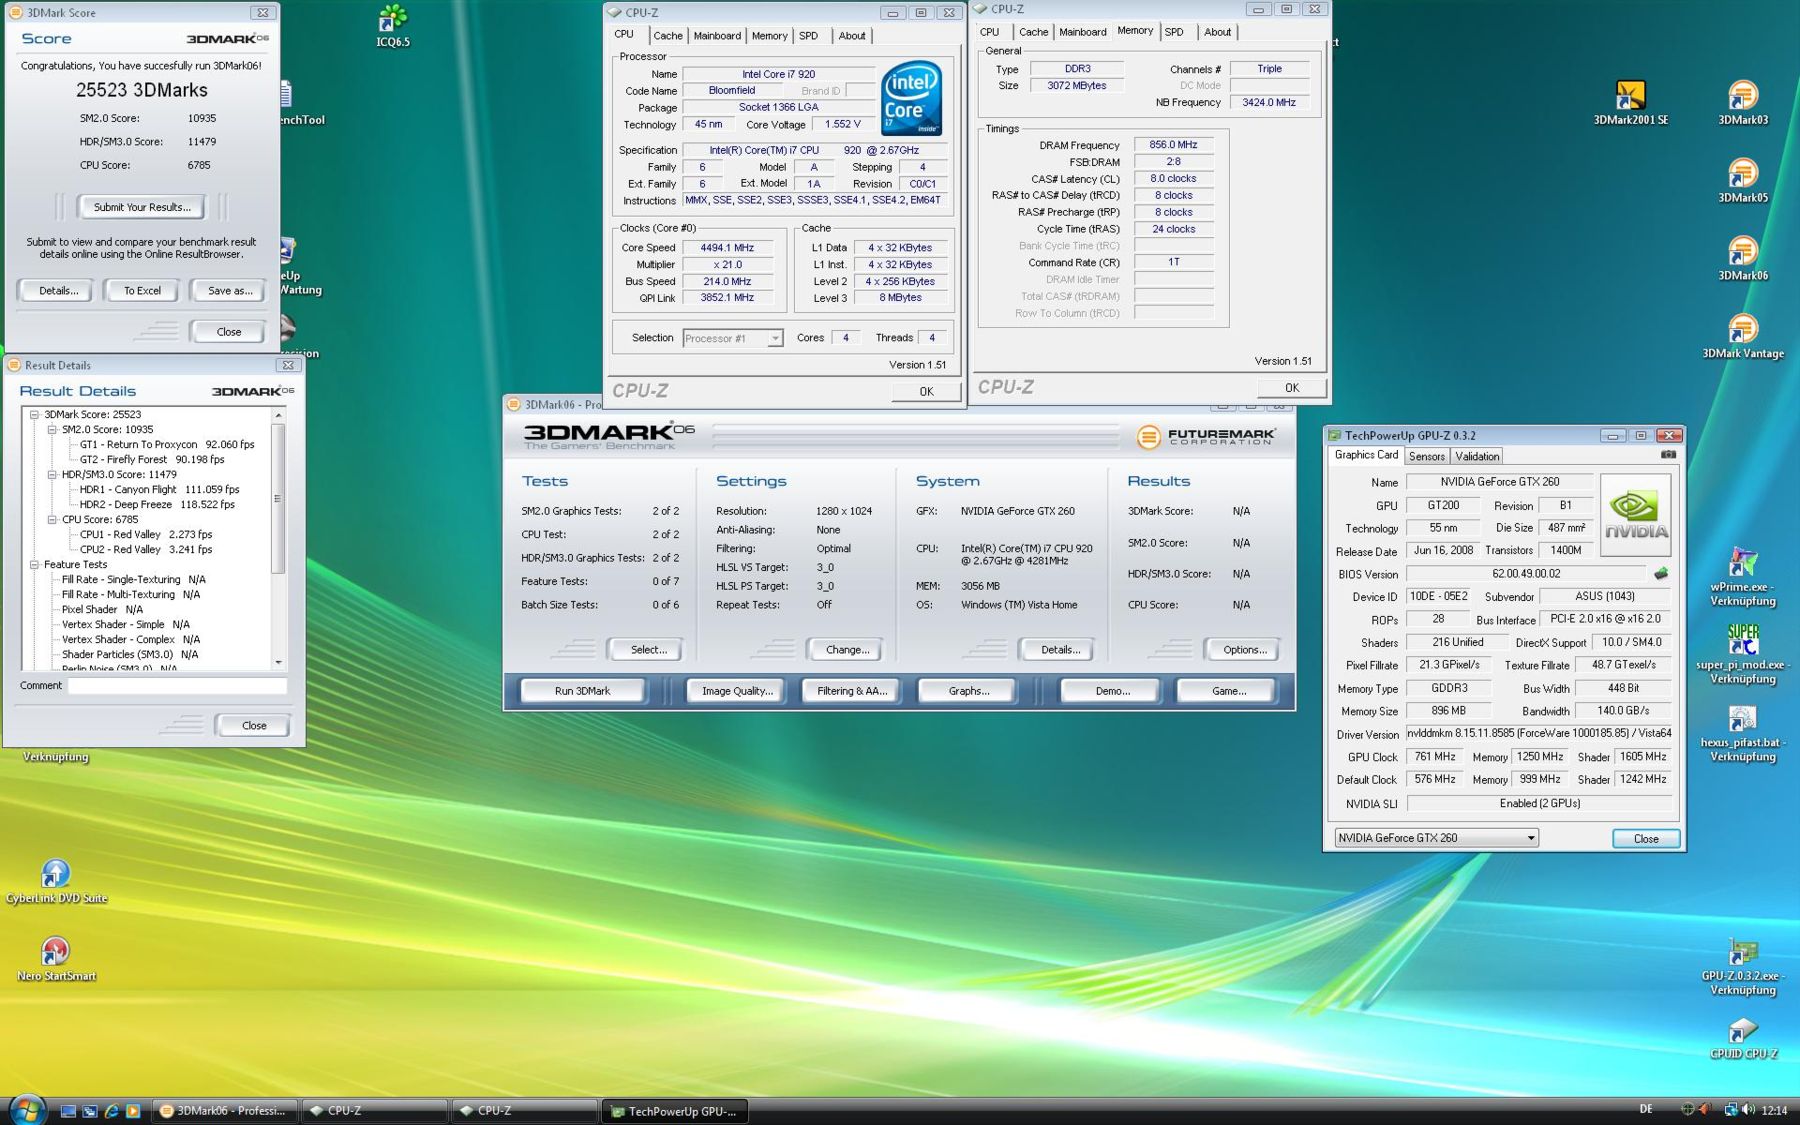The height and width of the screenshot is (1125, 1800).
Task: Click the Filtering & AA... button
Action: pyautogui.click(x=852, y=690)
